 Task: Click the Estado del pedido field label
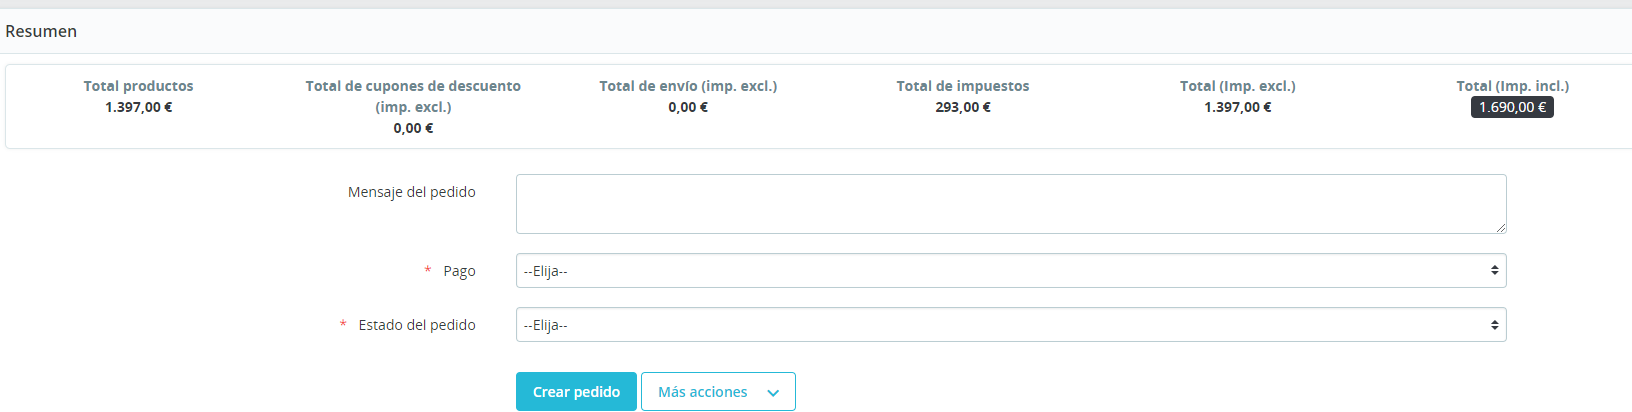click(417, 325)
